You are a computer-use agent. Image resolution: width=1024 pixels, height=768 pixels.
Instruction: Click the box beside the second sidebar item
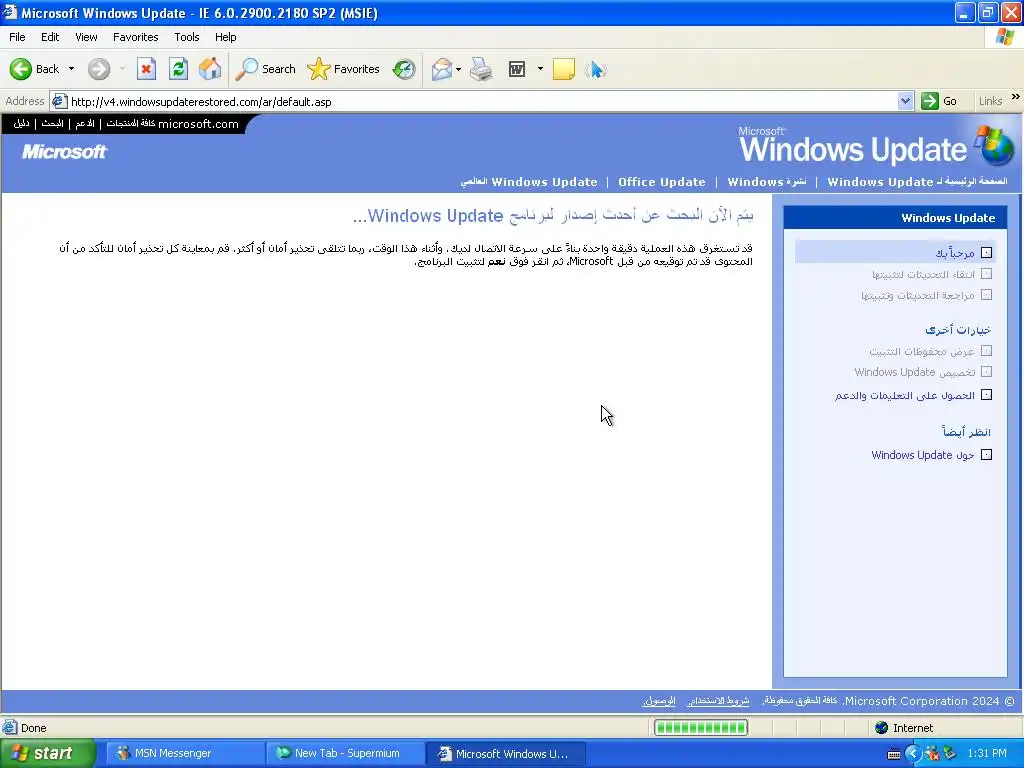[x=986, y=274]
